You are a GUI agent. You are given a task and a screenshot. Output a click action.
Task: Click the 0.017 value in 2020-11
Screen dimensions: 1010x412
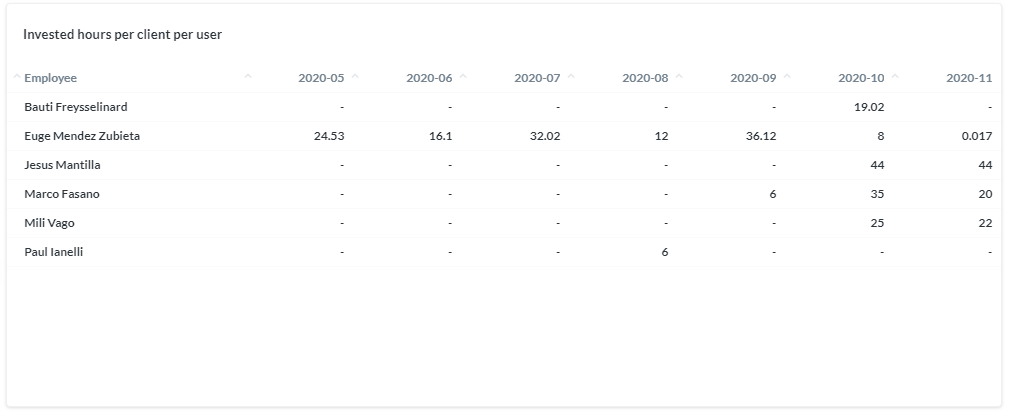pos(977,136)
